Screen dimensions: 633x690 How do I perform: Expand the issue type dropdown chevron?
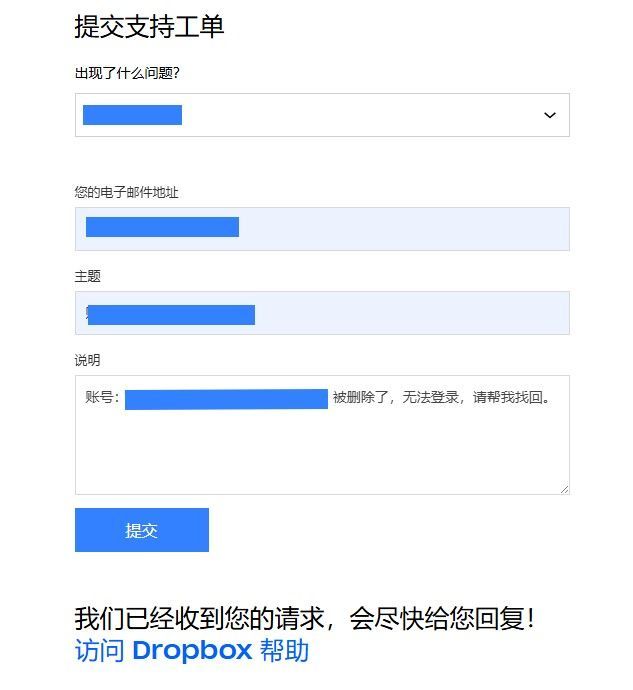[x=549, y=115]
